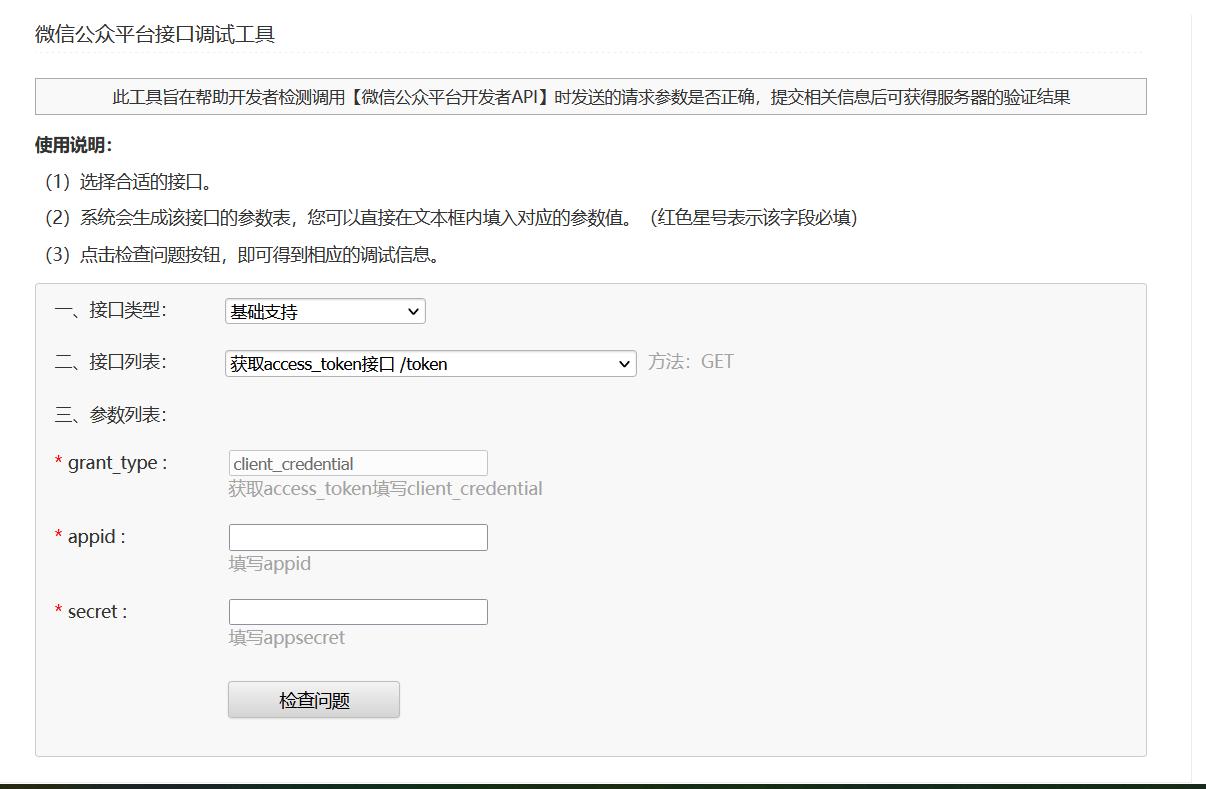Open the 接口类型 dropdown showing 基础支持
Viewport: 1206px width, 789px height.
(324, 311)
